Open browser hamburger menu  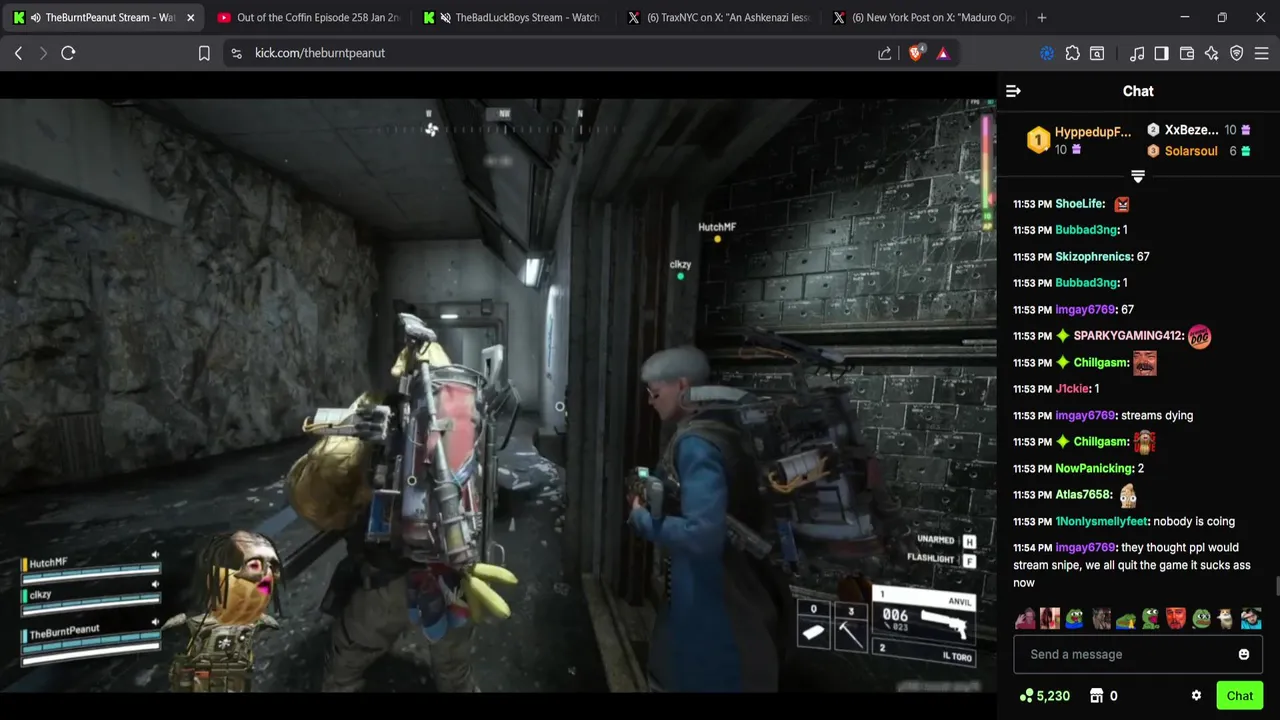pos(1262,53)
